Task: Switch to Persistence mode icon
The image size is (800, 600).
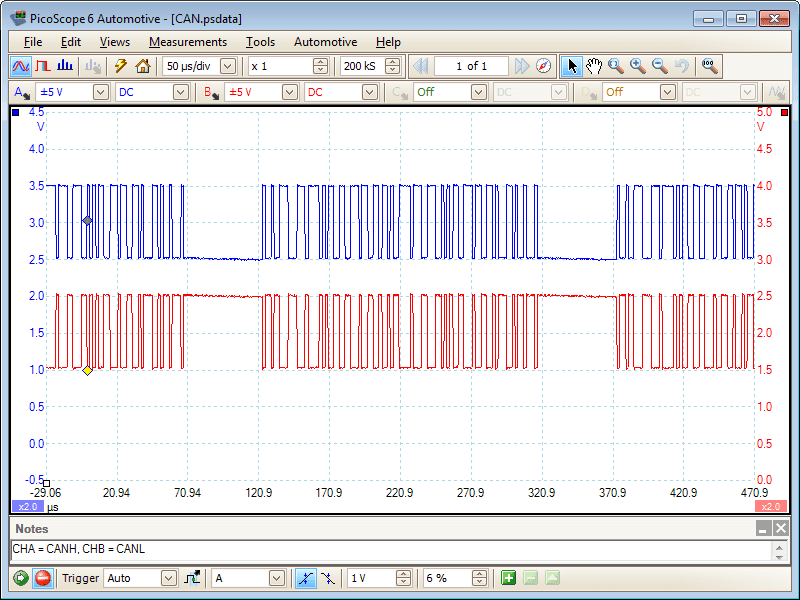Action: point(43,66)
